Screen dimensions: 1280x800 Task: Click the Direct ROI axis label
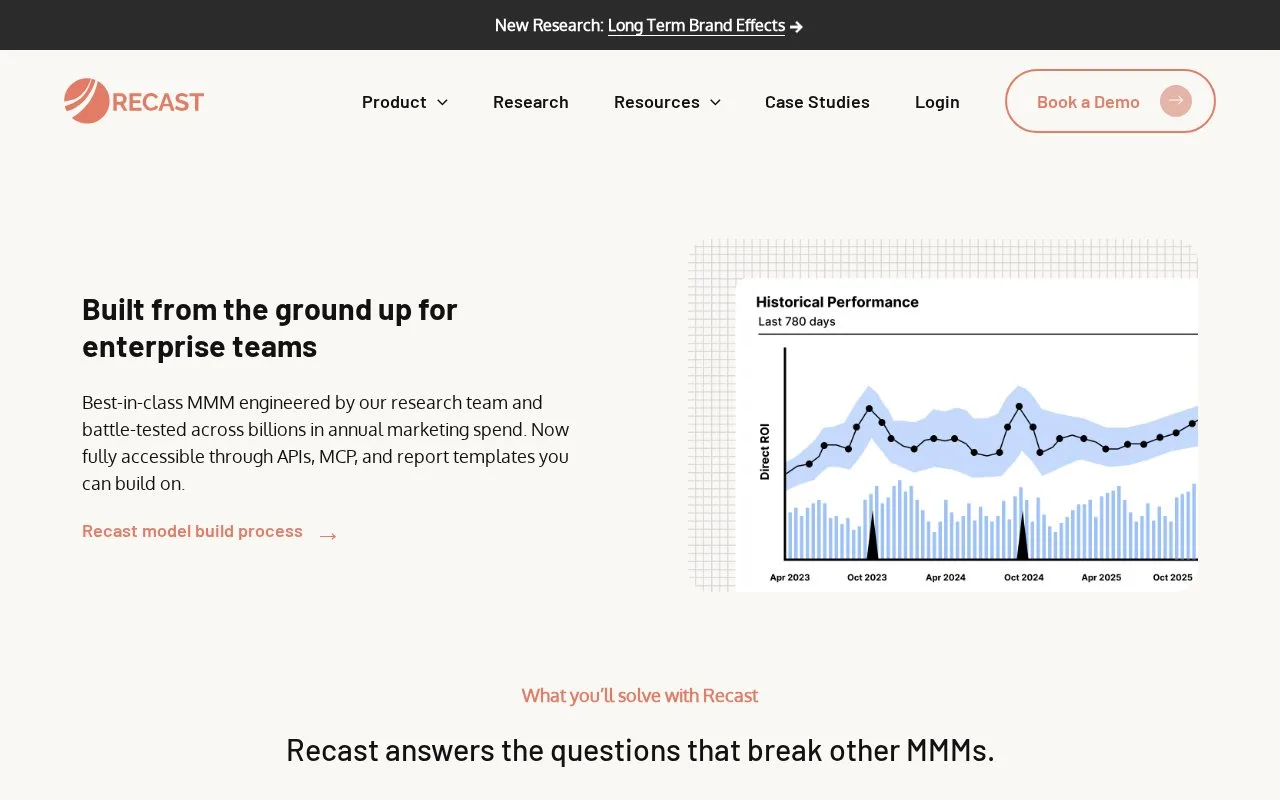point(765,452)
